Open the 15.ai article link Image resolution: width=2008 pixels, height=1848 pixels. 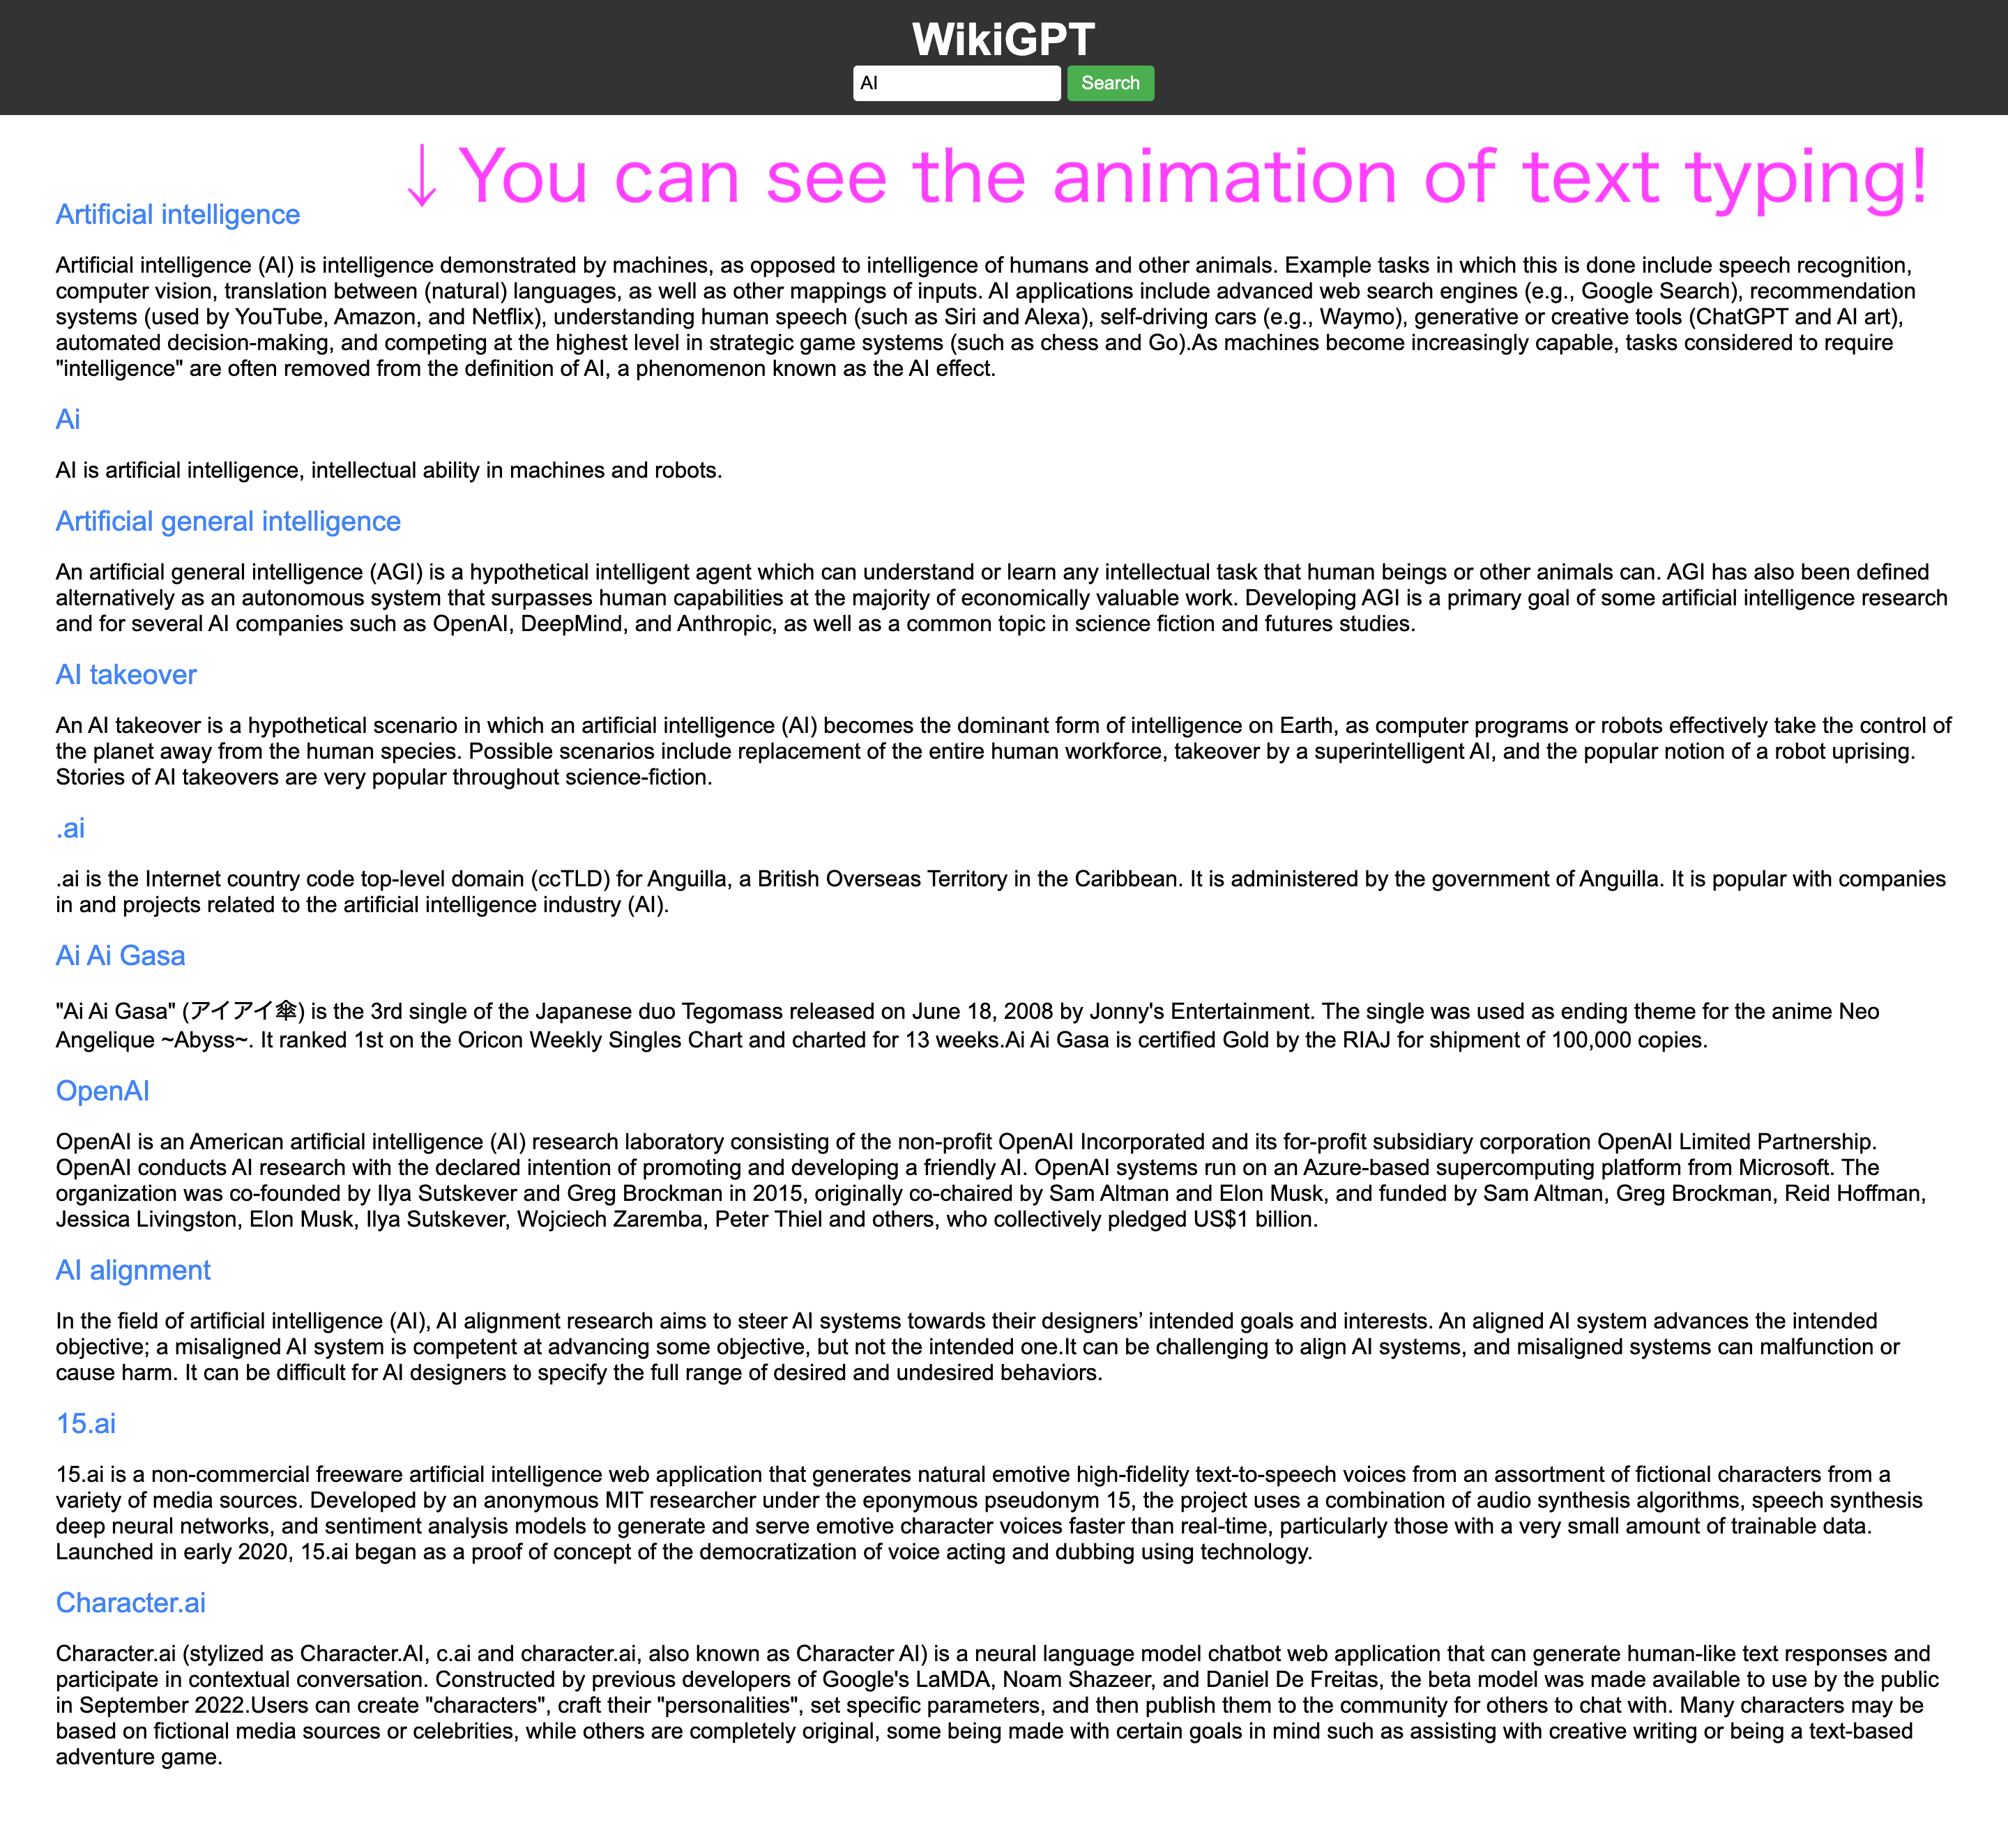point(86,1423)
